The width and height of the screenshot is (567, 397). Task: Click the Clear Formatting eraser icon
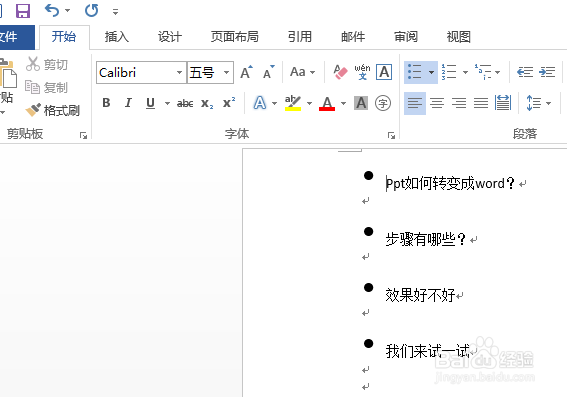(x=341, y=72)
